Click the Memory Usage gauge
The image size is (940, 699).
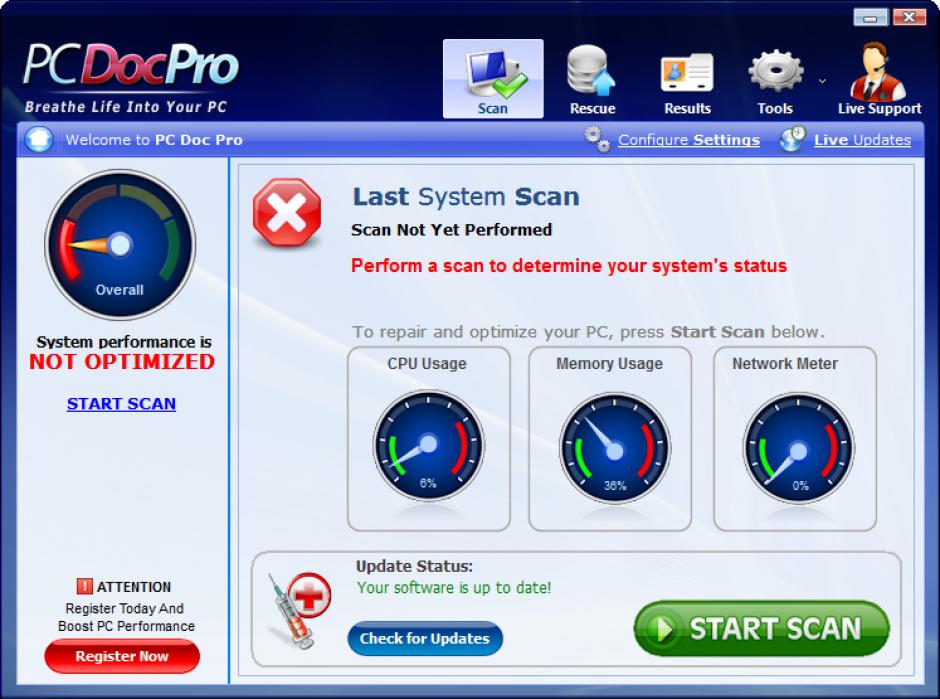[614, 448]
